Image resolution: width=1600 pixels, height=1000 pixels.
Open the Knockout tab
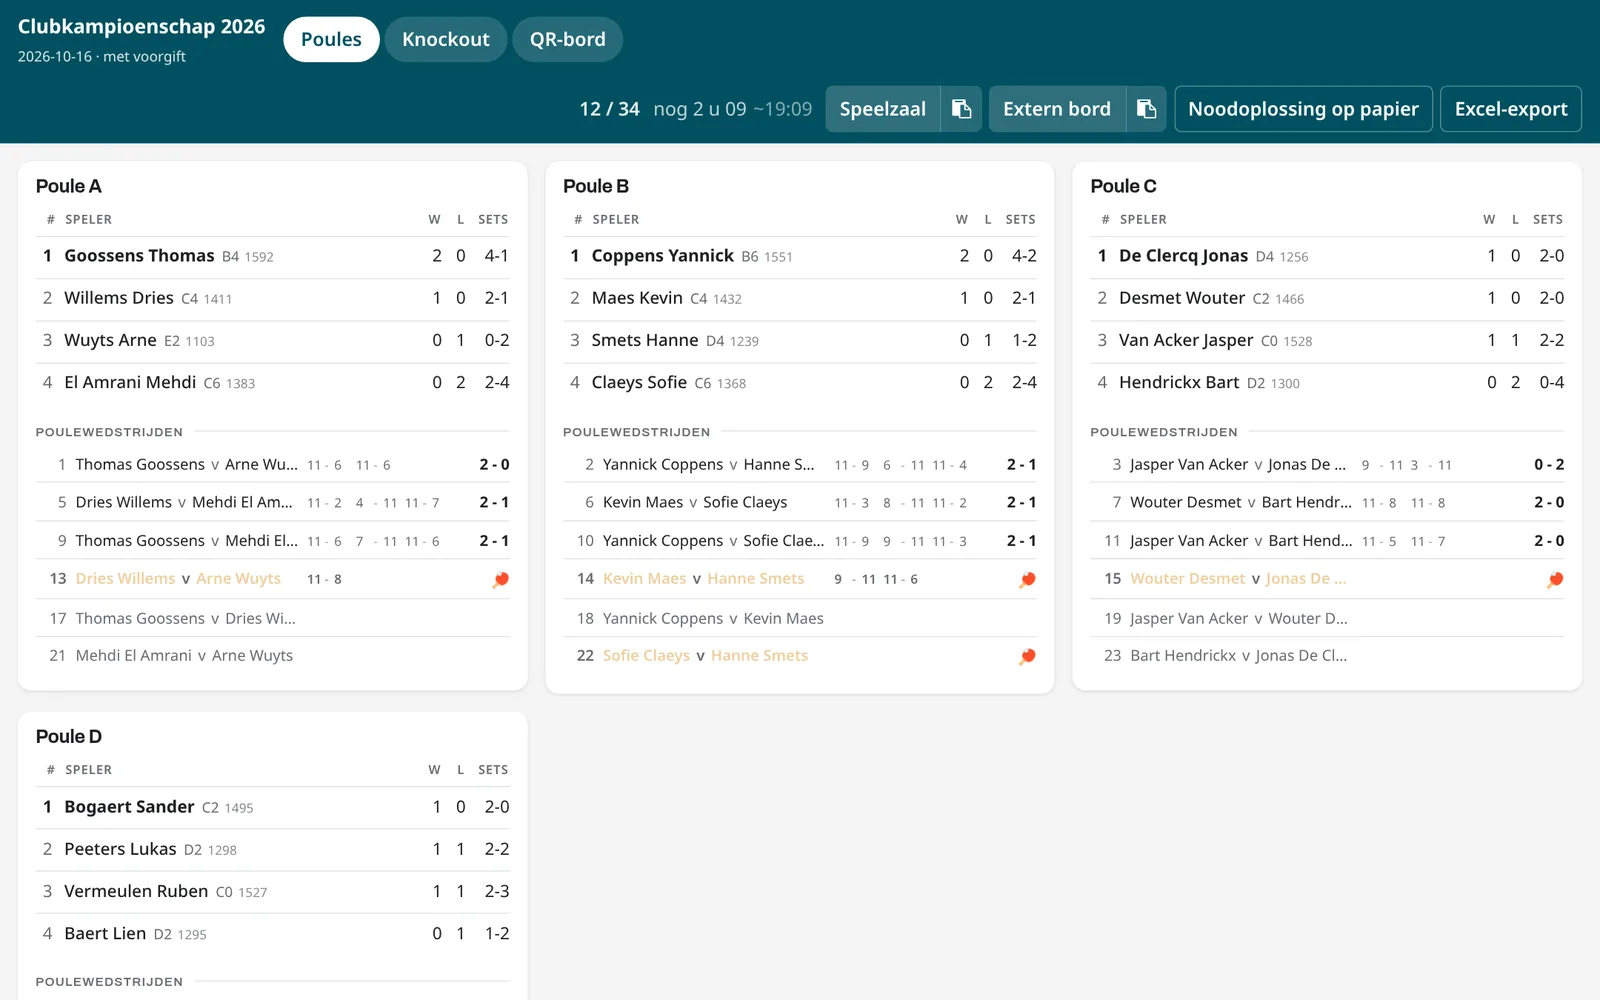click(x=446, y=39)
